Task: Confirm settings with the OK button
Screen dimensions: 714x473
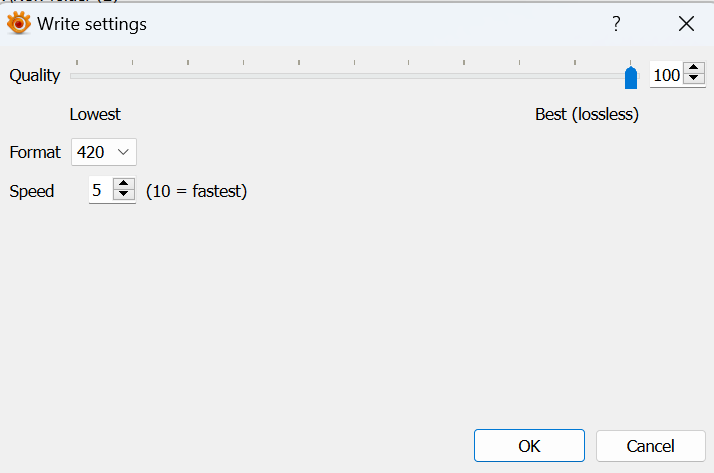Action: click(529, 446)
